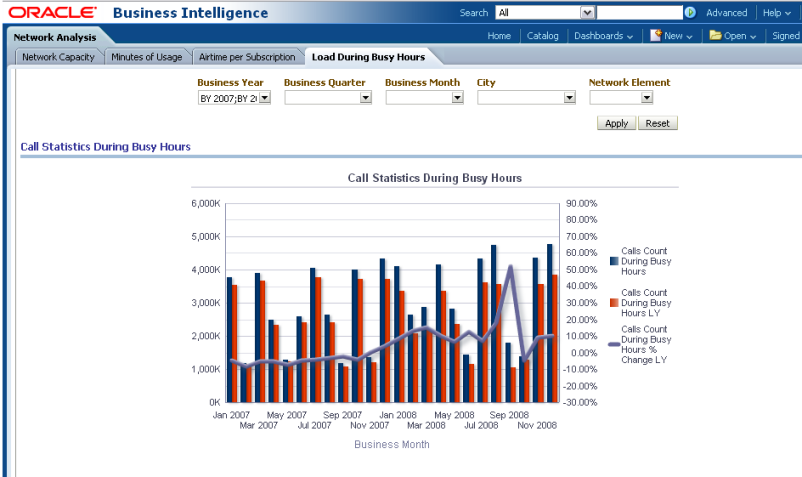The image size is (802, 477).
Task: Click the Sep 2008 axis label
Action: coord(509,415)
